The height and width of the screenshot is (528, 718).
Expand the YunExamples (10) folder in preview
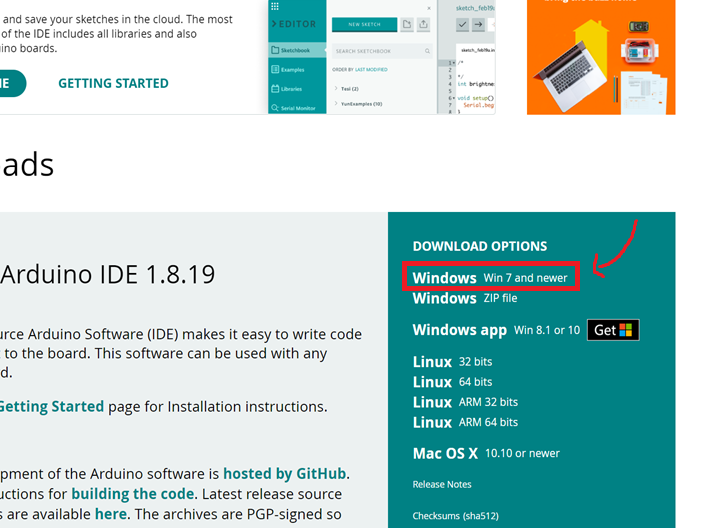click(x=358, y=104)
